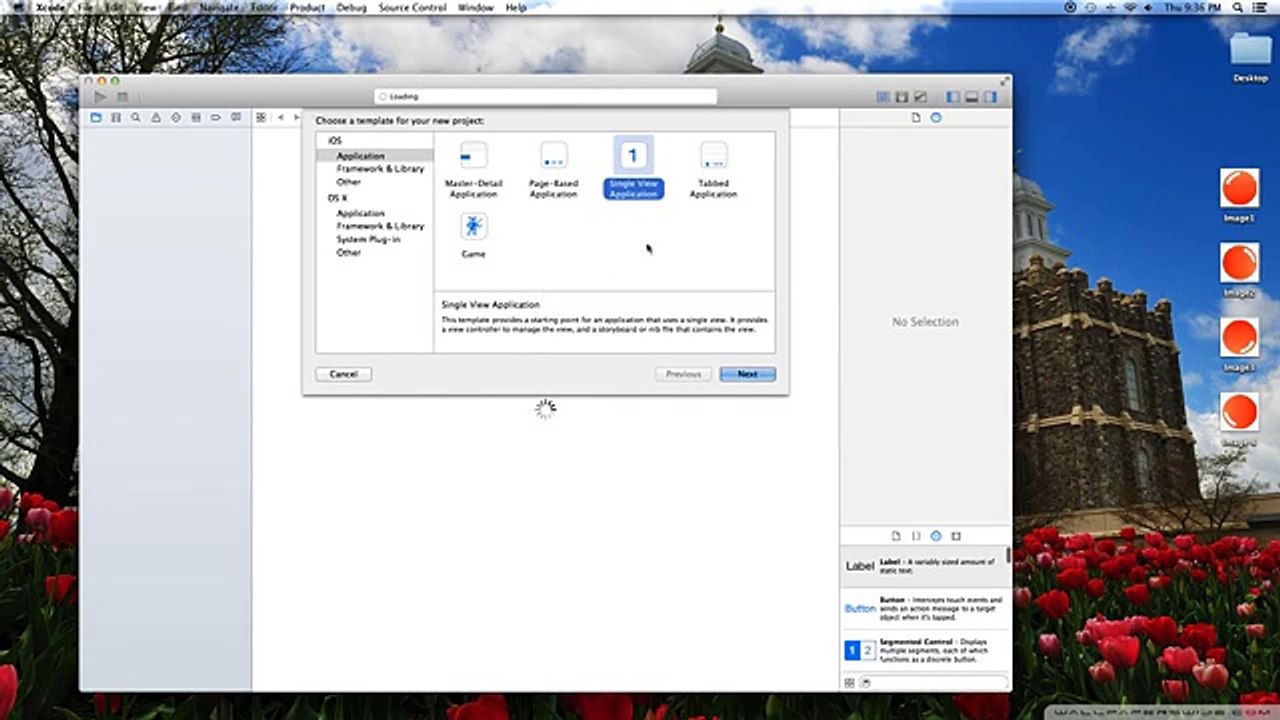Click the Cancel button
The image size is (1280, 720).
coord(344,374)
